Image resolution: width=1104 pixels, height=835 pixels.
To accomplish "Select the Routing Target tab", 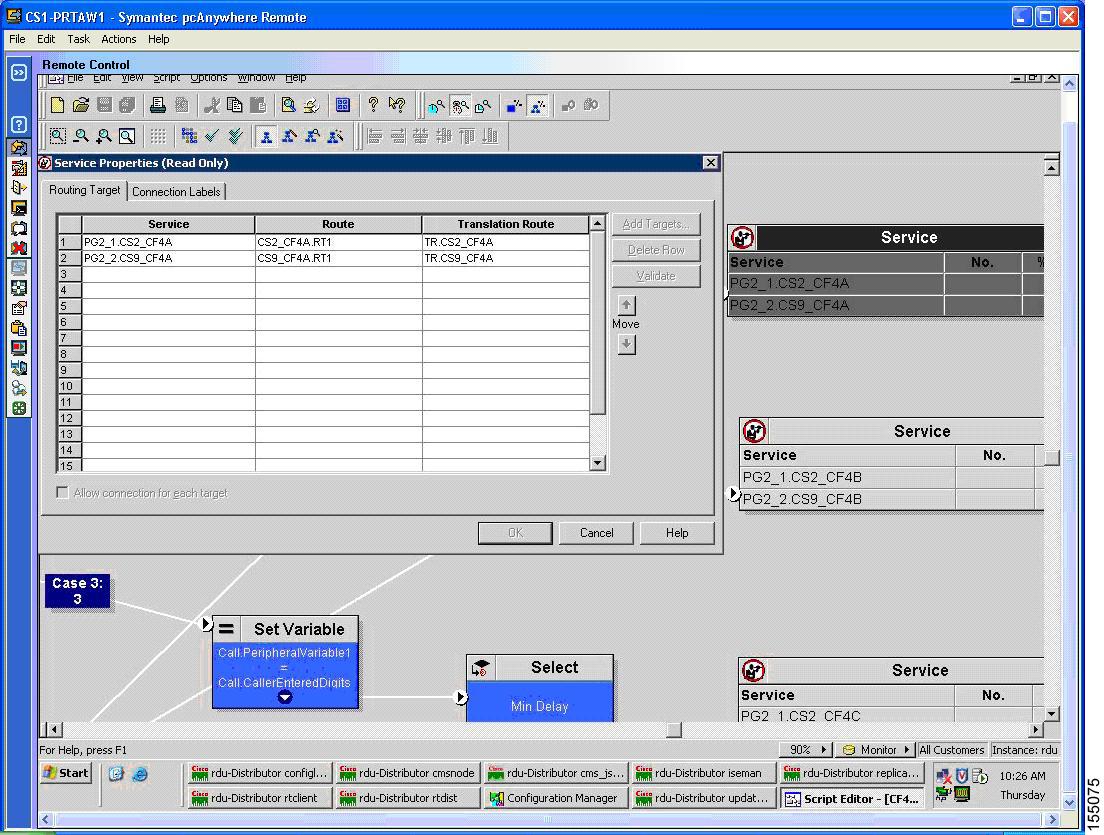I will point(84,190).
